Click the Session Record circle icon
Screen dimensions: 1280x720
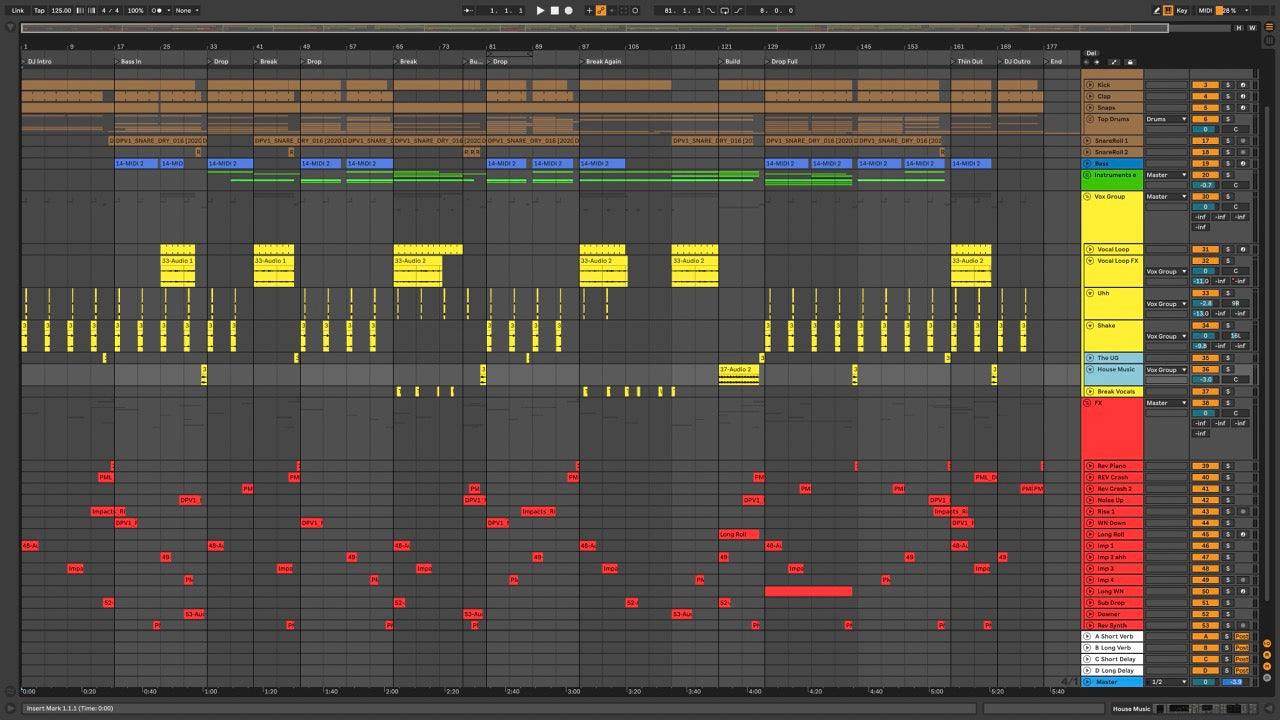coord(634,10)
